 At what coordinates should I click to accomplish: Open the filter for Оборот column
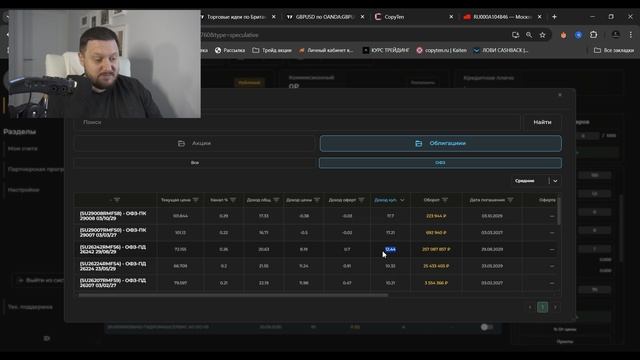[445, 200]
